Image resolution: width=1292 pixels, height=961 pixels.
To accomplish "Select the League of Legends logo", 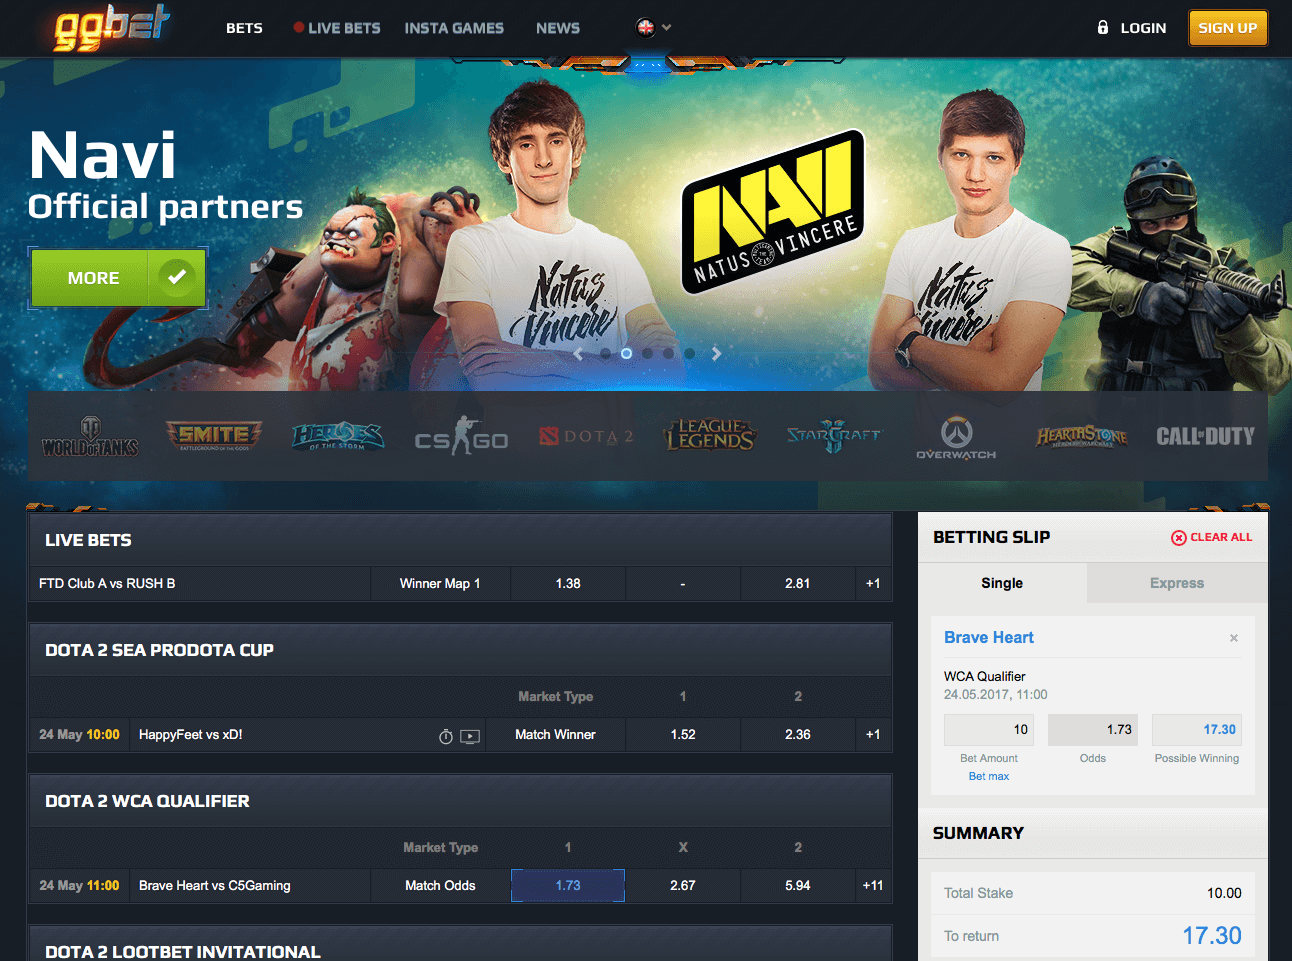I will click(x=709, y=435).
